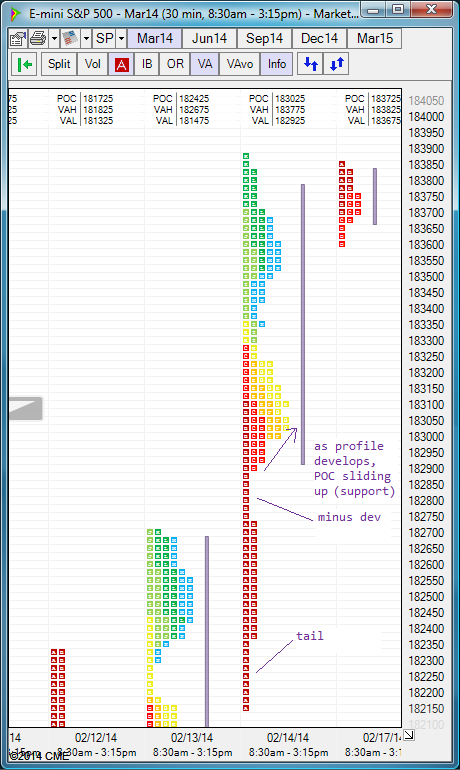
Task: Minimize the Market Profile window
Action: (375, 10)
